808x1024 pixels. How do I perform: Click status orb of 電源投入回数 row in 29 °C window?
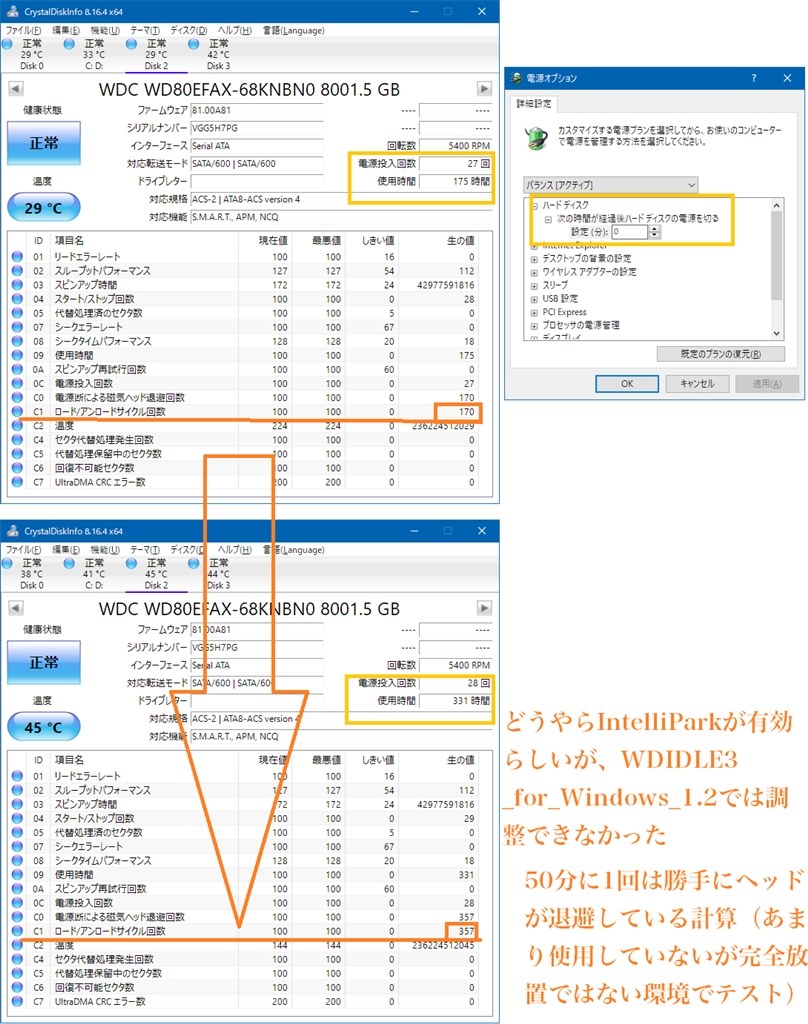[x=17, y=383]
